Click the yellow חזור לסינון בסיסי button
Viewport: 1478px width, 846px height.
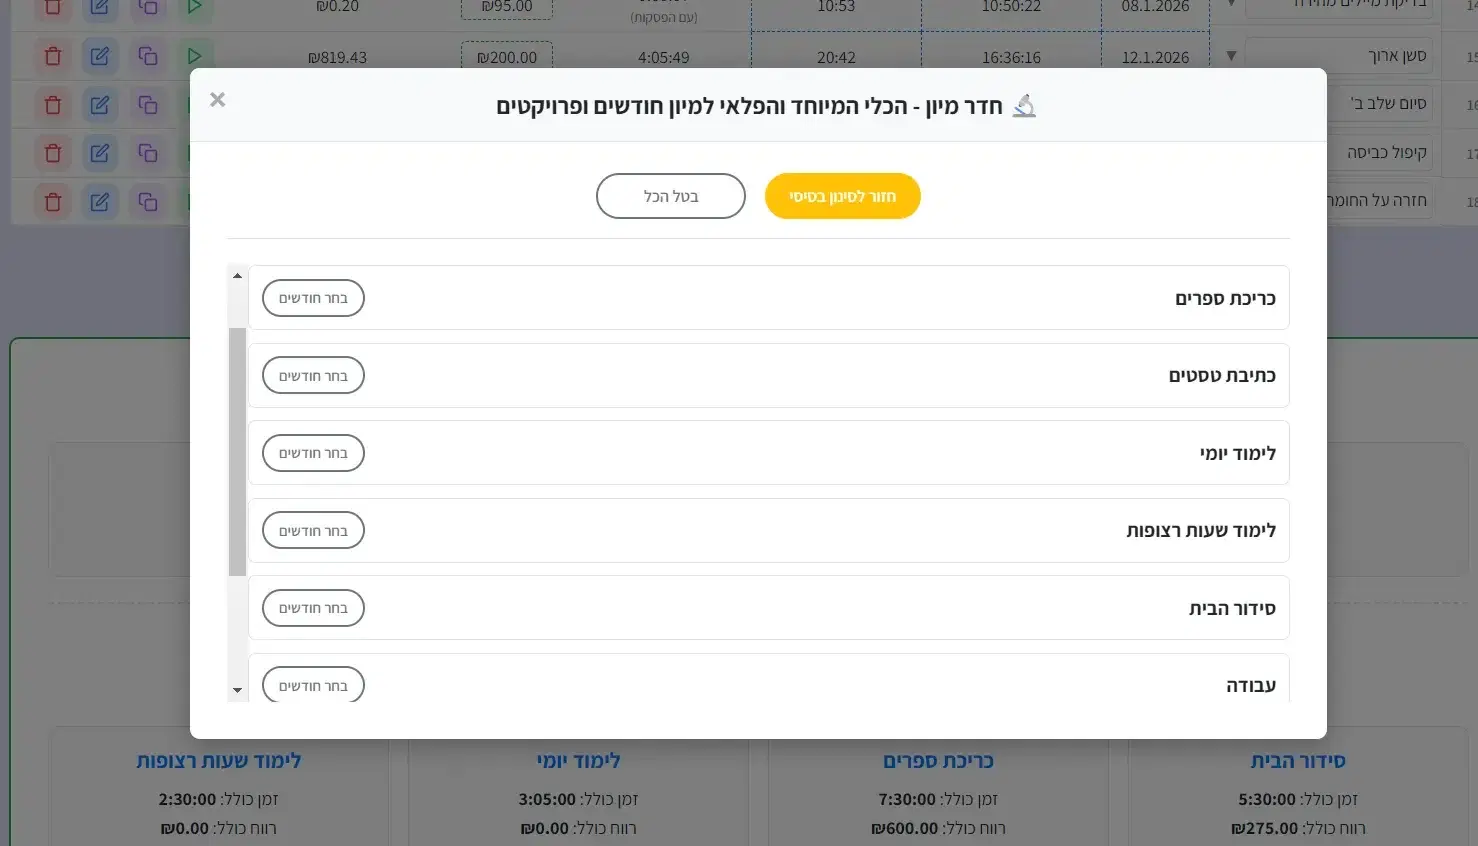842,196
